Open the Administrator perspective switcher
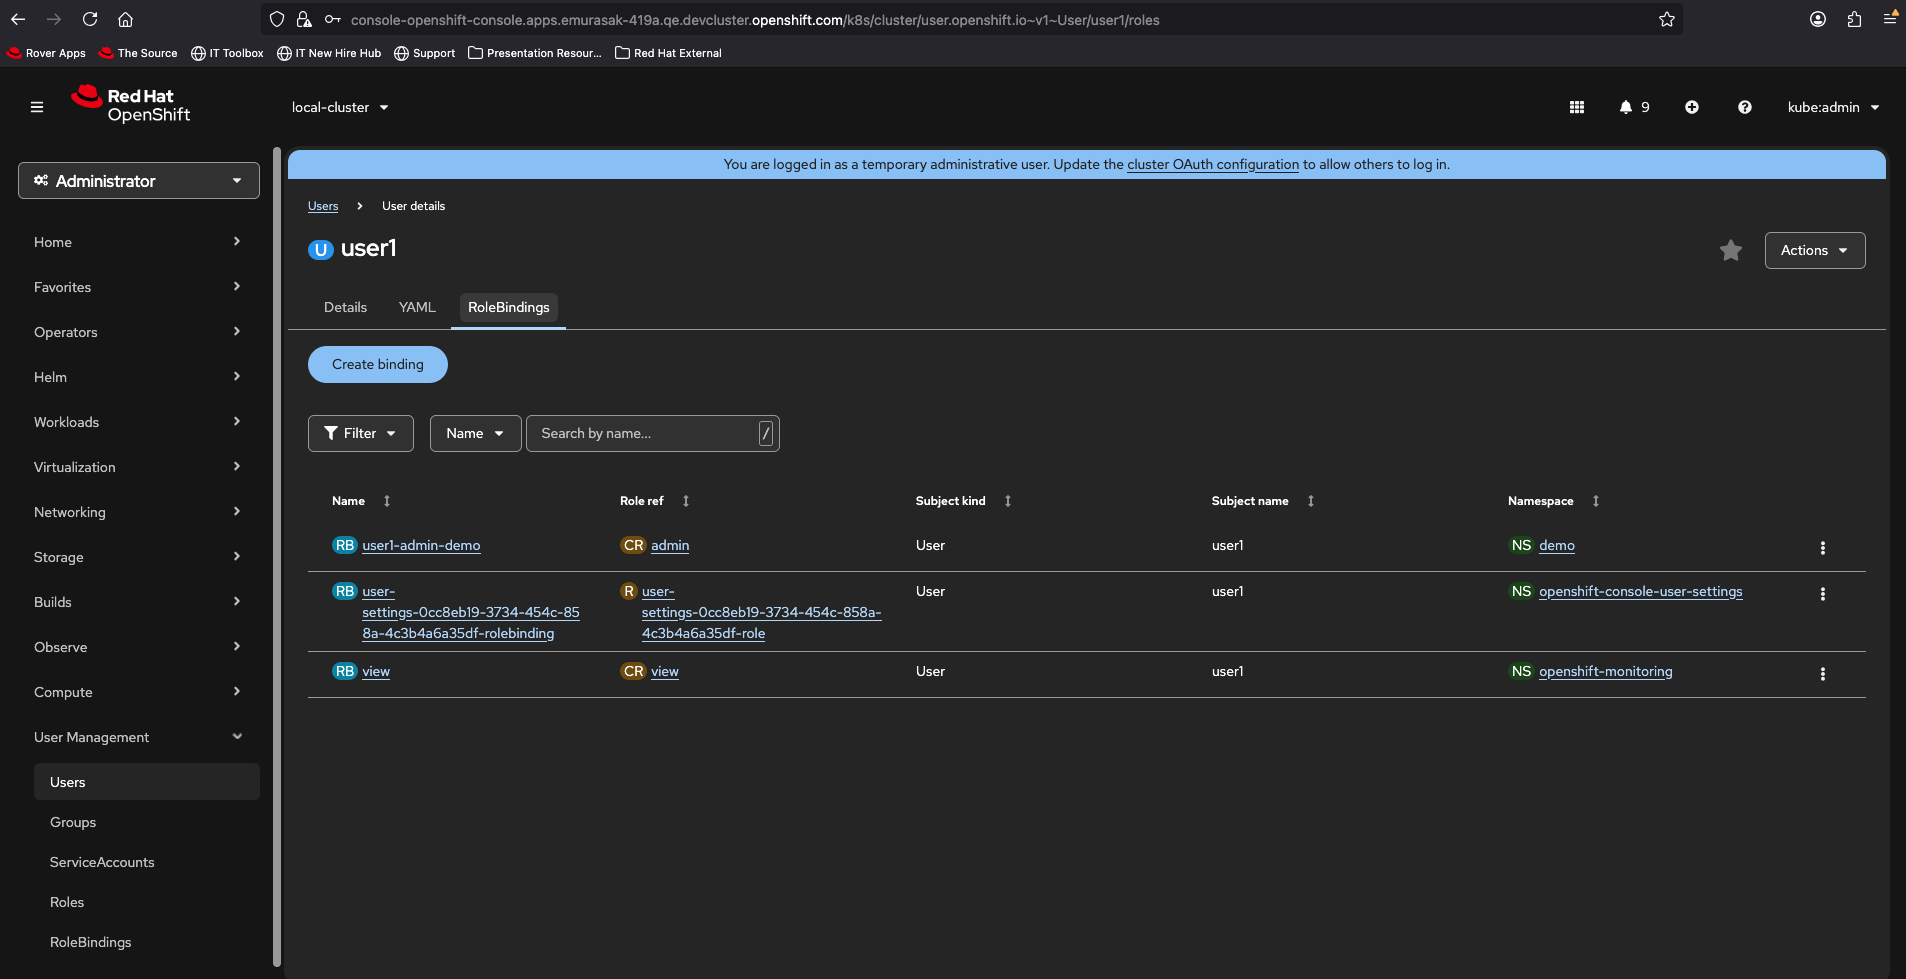 click(x=139, y=181)
